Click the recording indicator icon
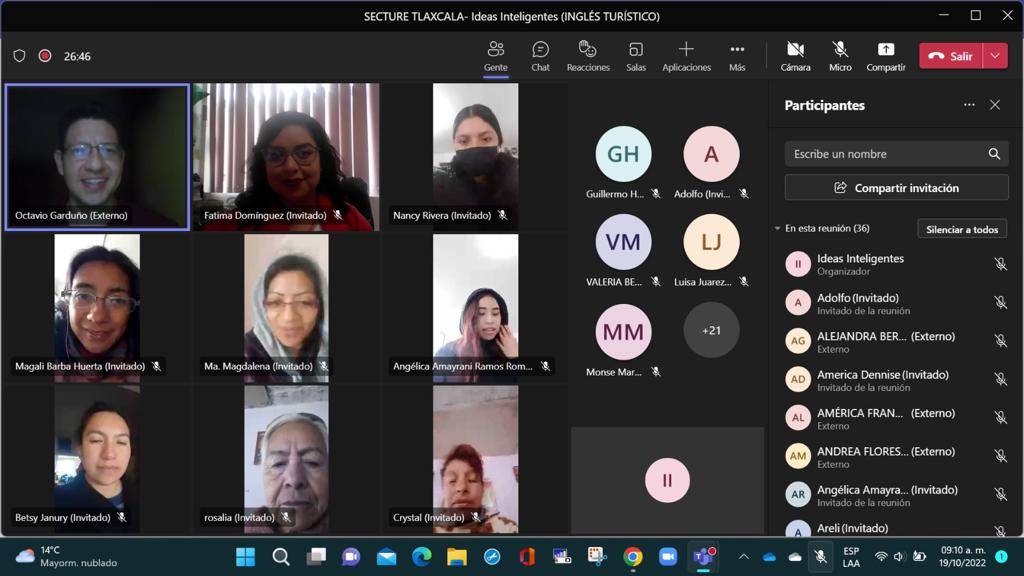This screenshot has height=576, width=1024. pos(45,56)
